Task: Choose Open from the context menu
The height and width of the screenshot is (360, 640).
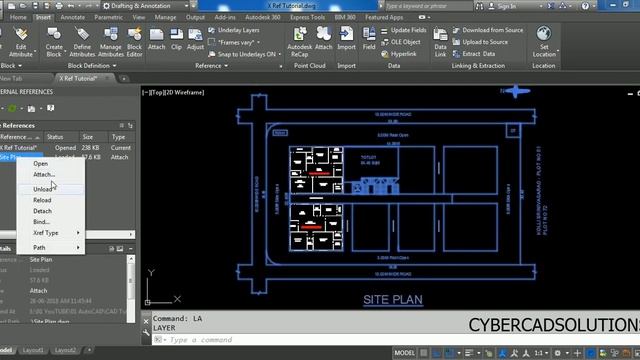Action: [x=51, y=163]
